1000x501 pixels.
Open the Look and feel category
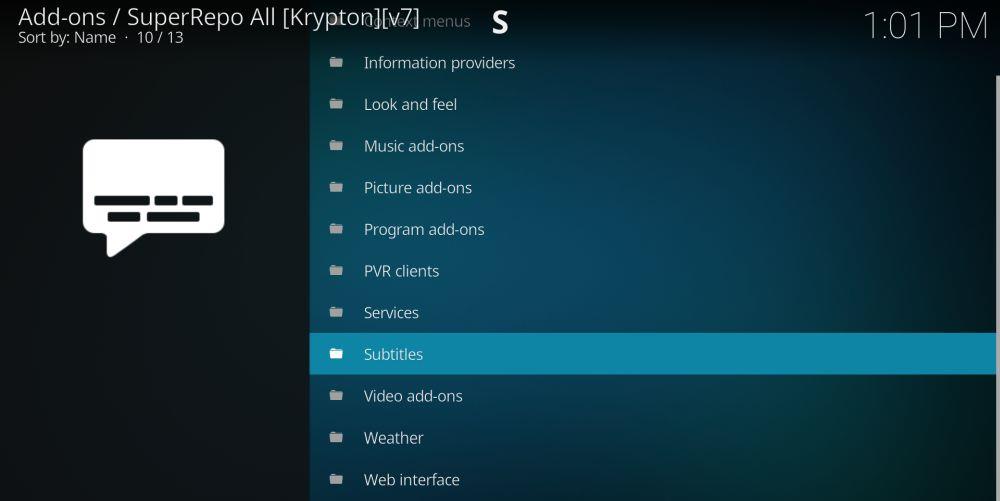click(x=652, y=104)
